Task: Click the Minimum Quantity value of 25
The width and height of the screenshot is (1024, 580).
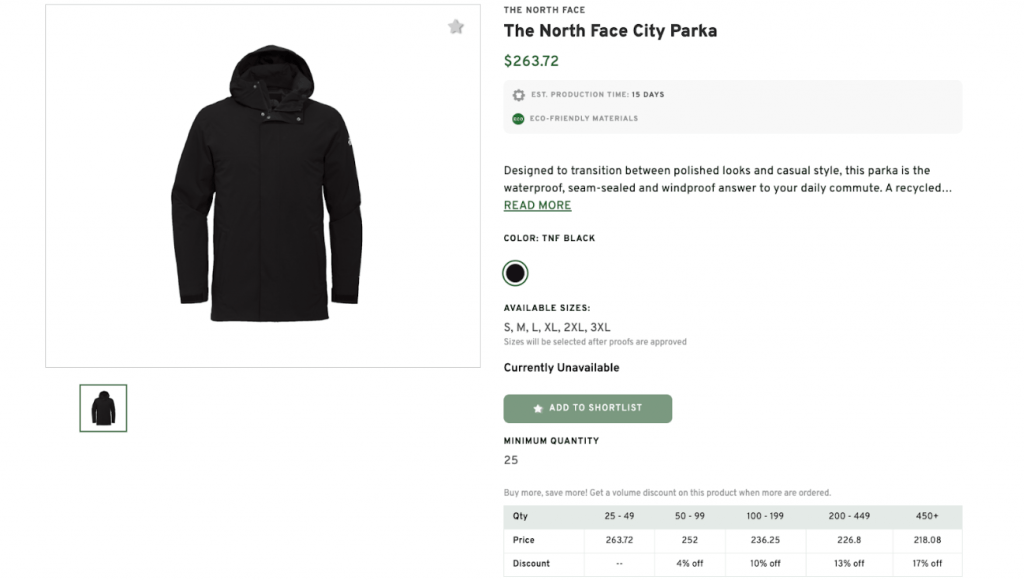Action: pos(511,460)
